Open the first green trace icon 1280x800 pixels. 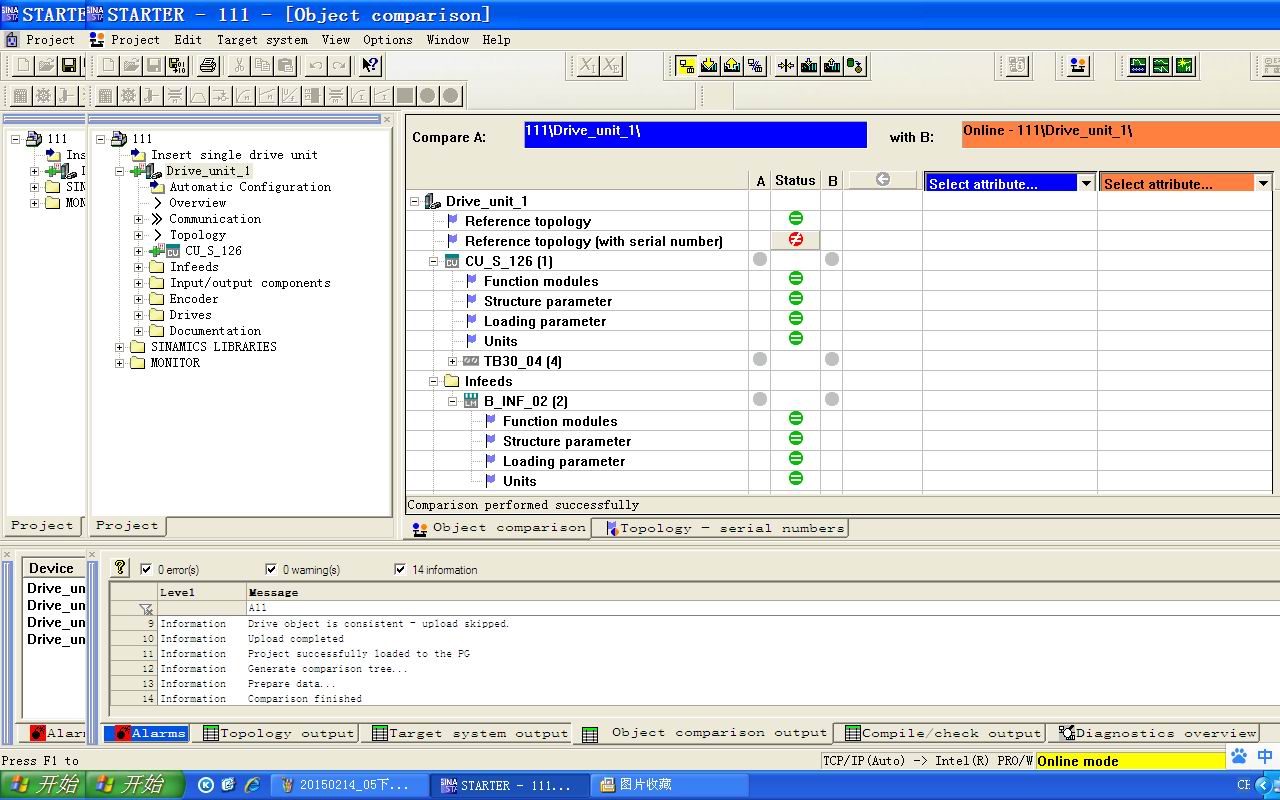[x=1138, y=66]
